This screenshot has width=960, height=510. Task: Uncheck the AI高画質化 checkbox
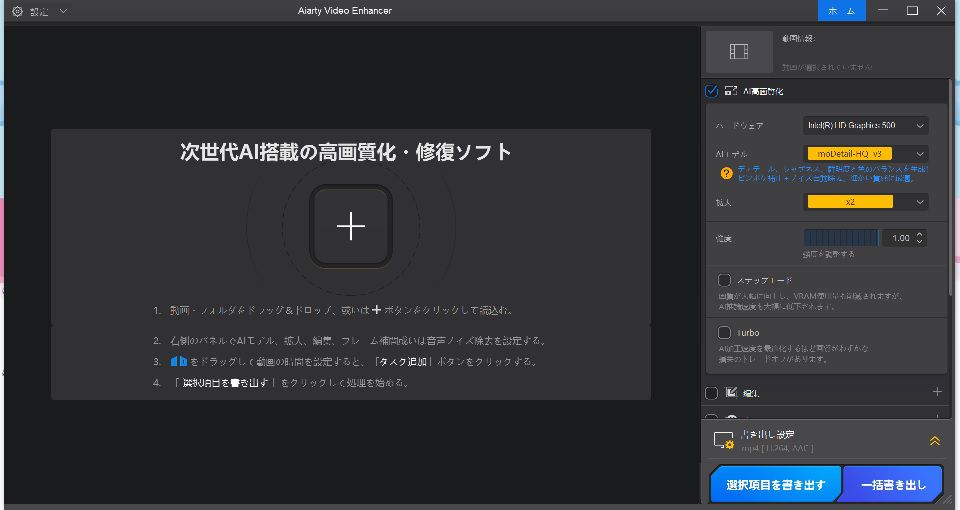click(x=711, y=91)
